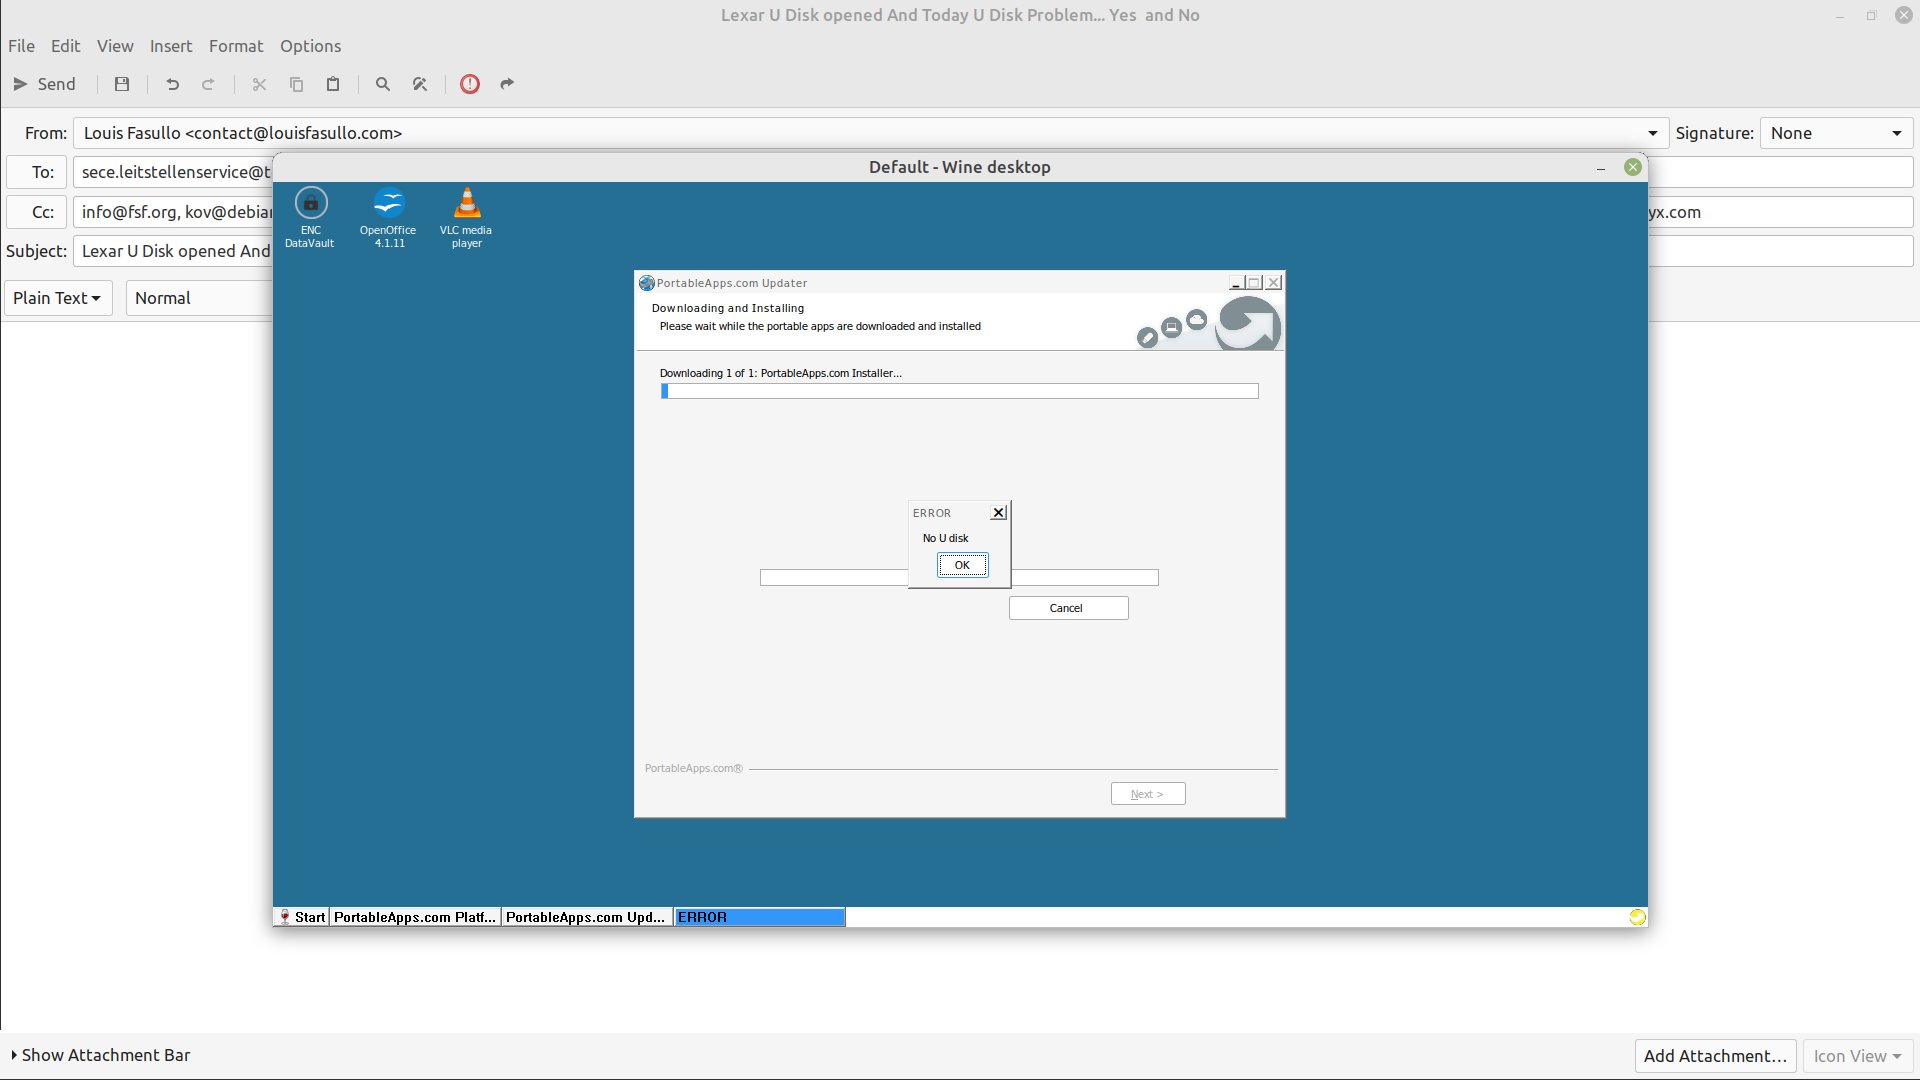Copy using the toolbar copy icon
This screenshot has width=1920, height=1080.
click(x=296, y=84)
